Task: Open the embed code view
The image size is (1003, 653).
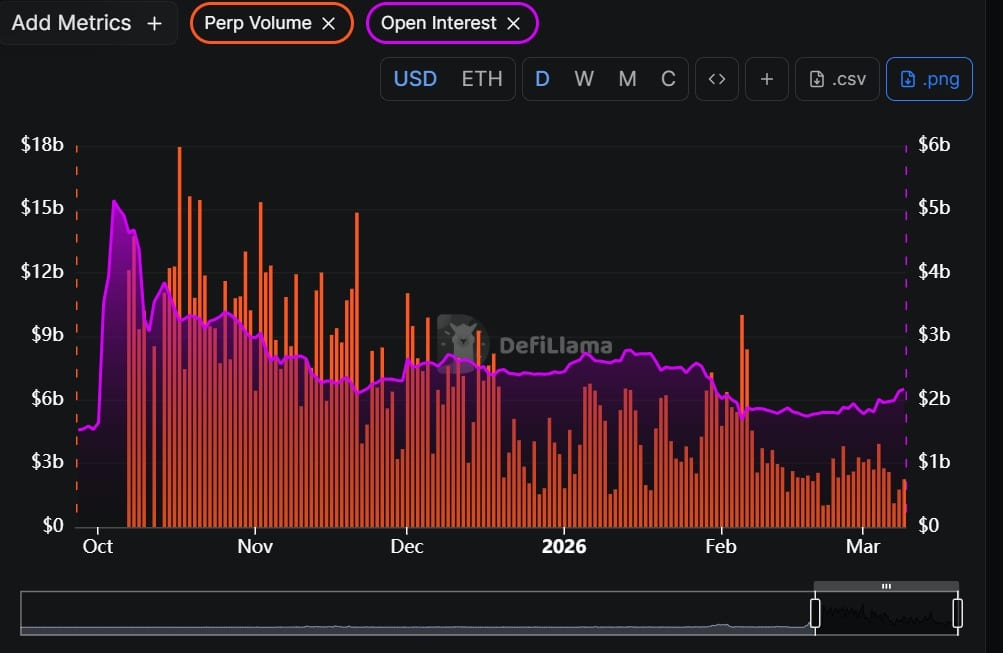Action: (716, 78)
